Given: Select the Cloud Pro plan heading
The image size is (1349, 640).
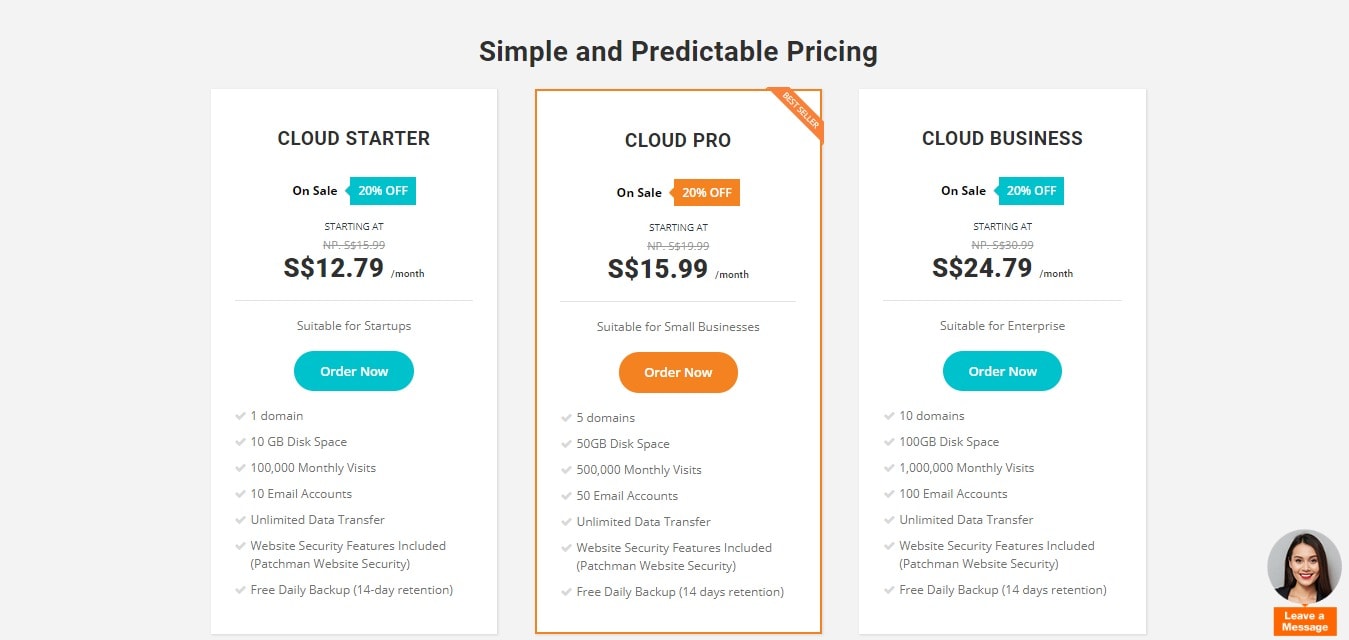Looking at the screenshot, I should click(678, 141).
